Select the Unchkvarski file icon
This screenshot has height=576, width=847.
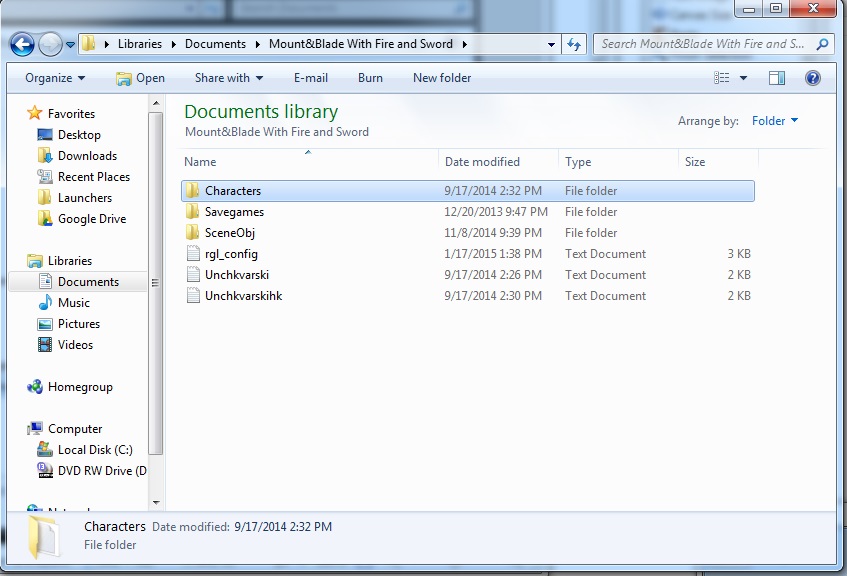(193, 274)
